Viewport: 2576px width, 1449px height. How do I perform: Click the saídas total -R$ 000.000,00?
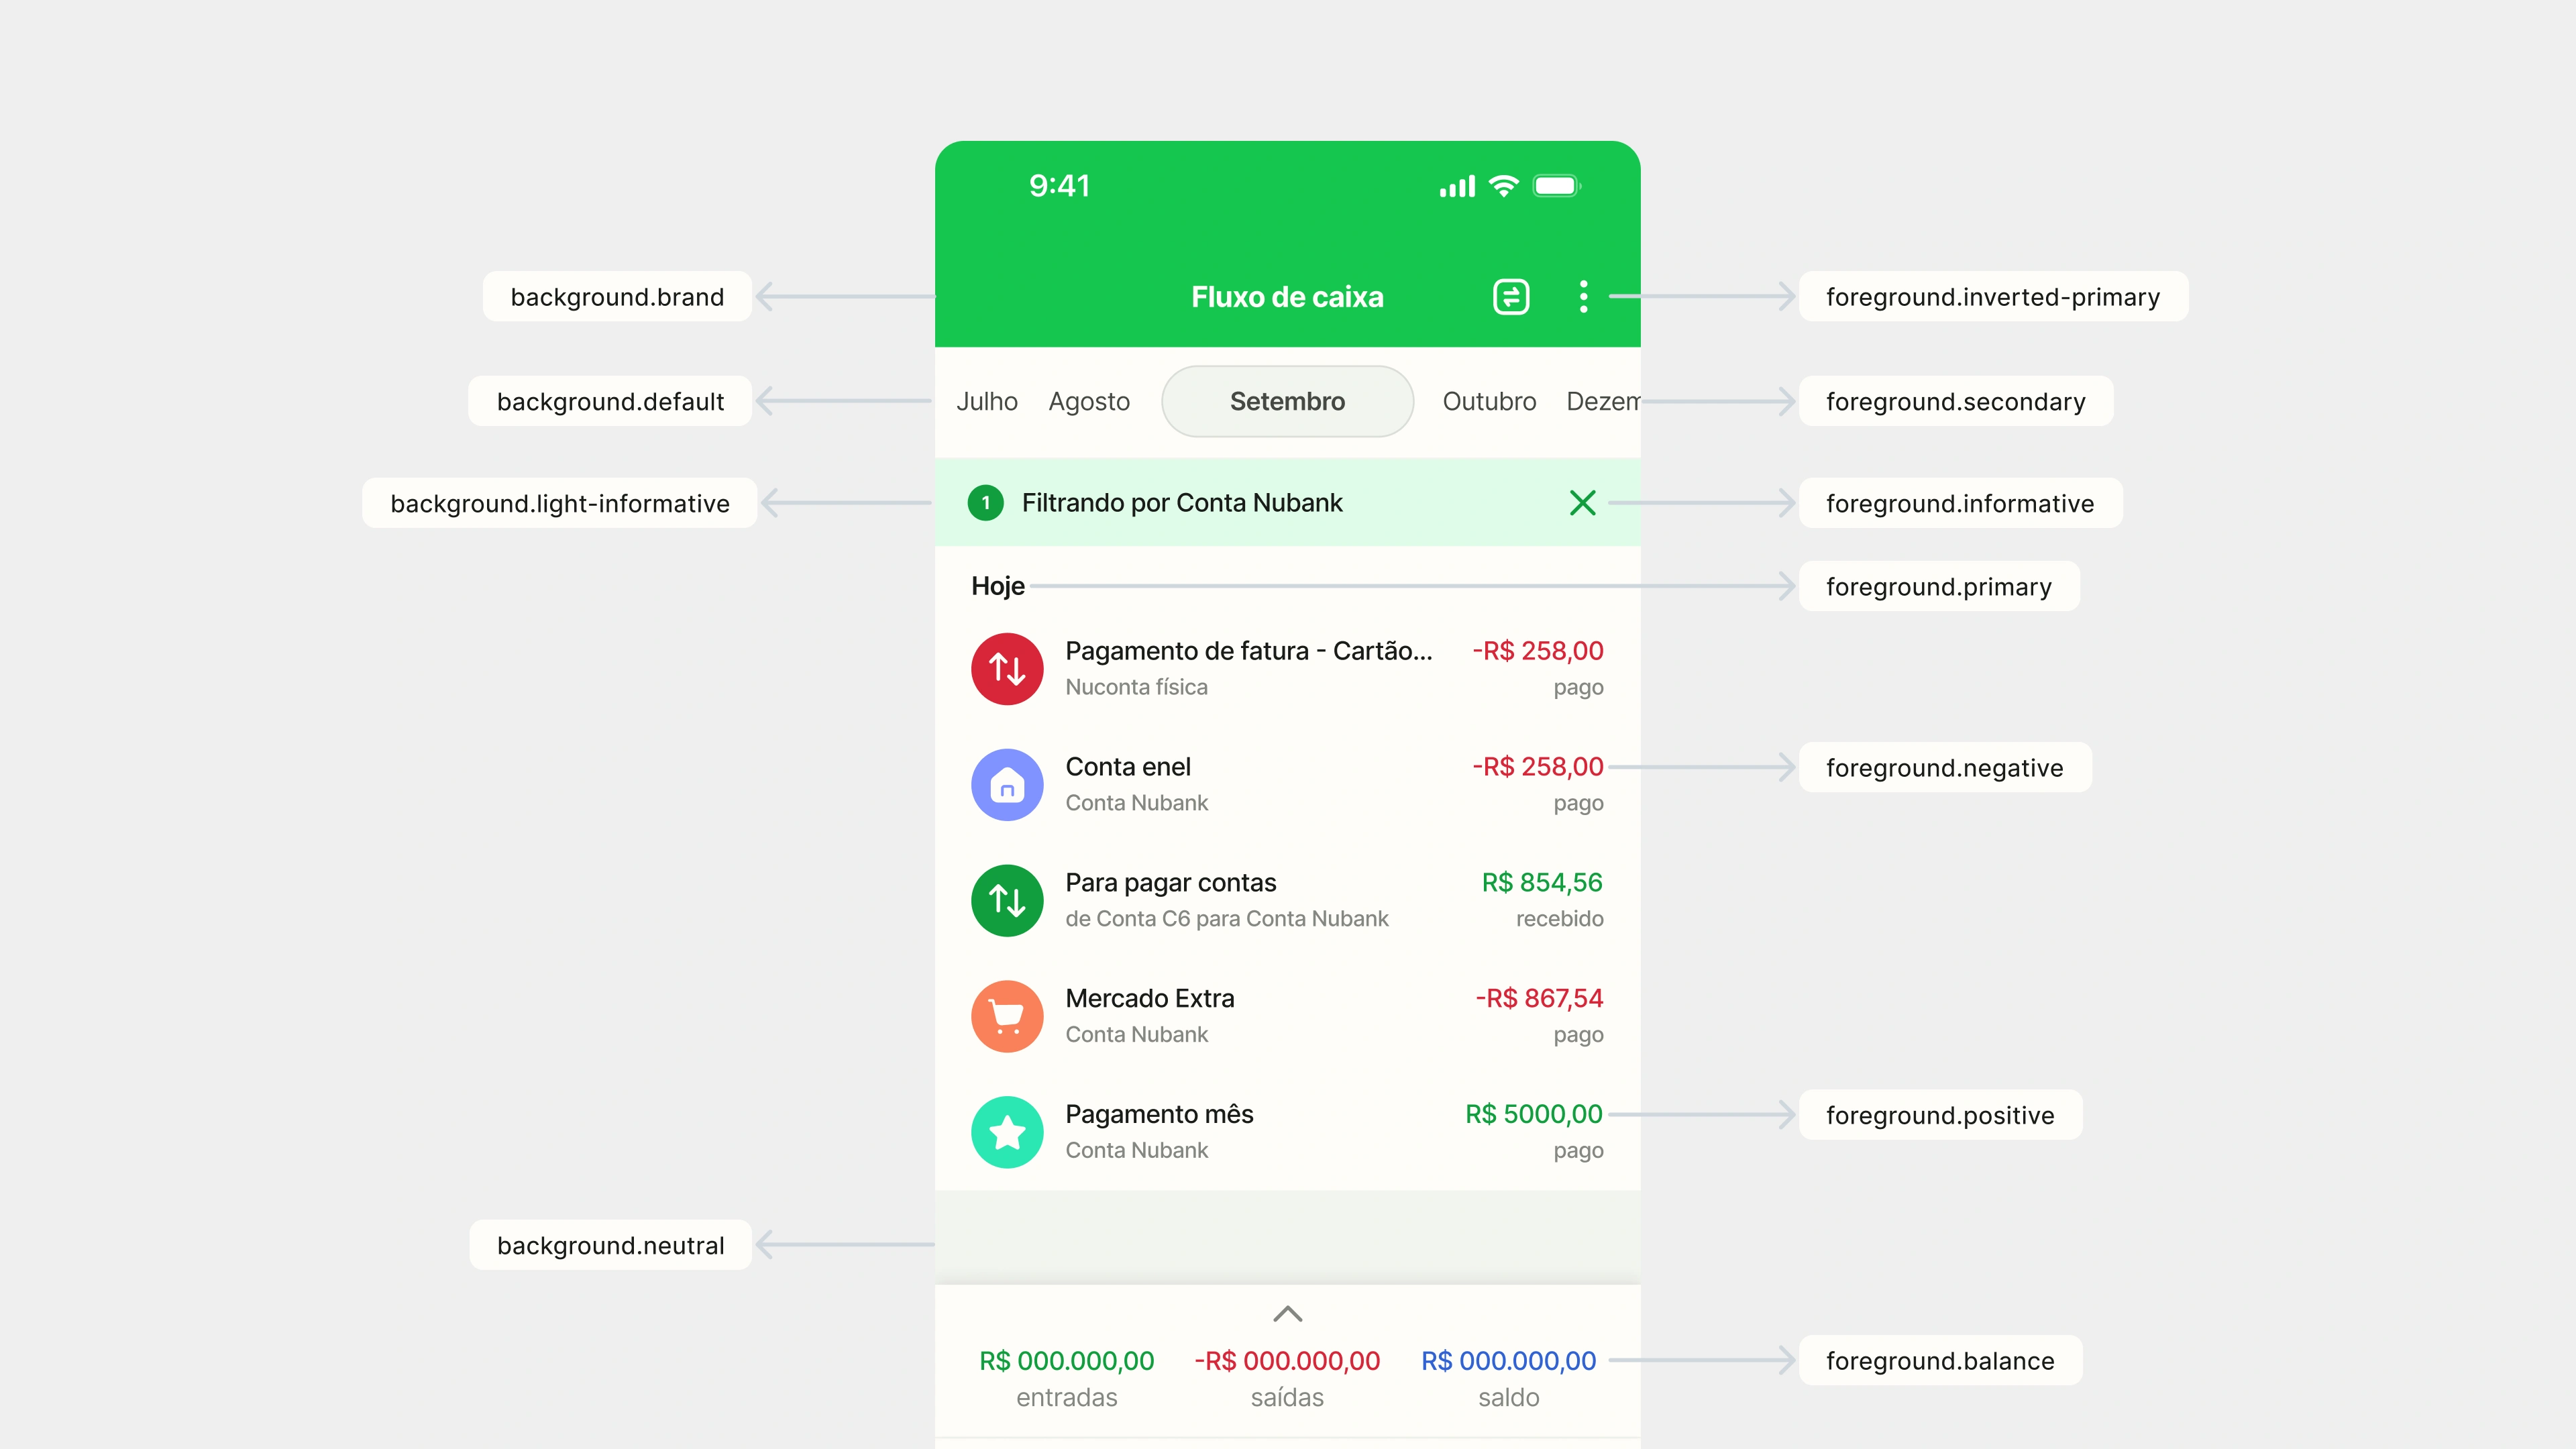[x=1287, y=1361]
